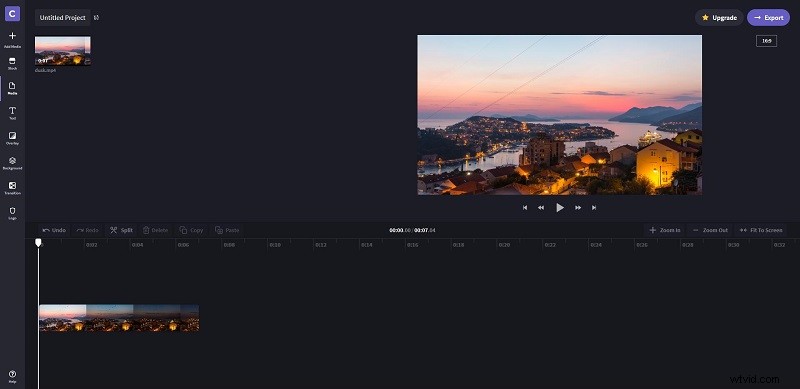Image resolution: width=800 pixels, height=389 pixels.
Task: Open the 16:9 aspect ratio selector
Action: 766,41
